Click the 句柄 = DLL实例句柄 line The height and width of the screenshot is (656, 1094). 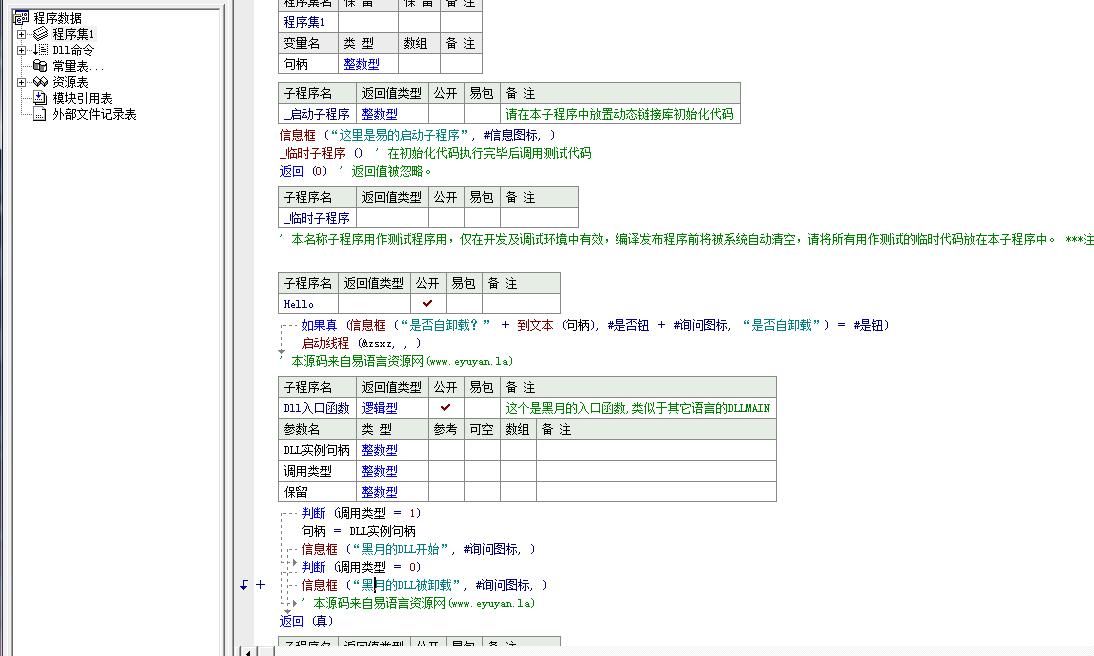[359, 531]
